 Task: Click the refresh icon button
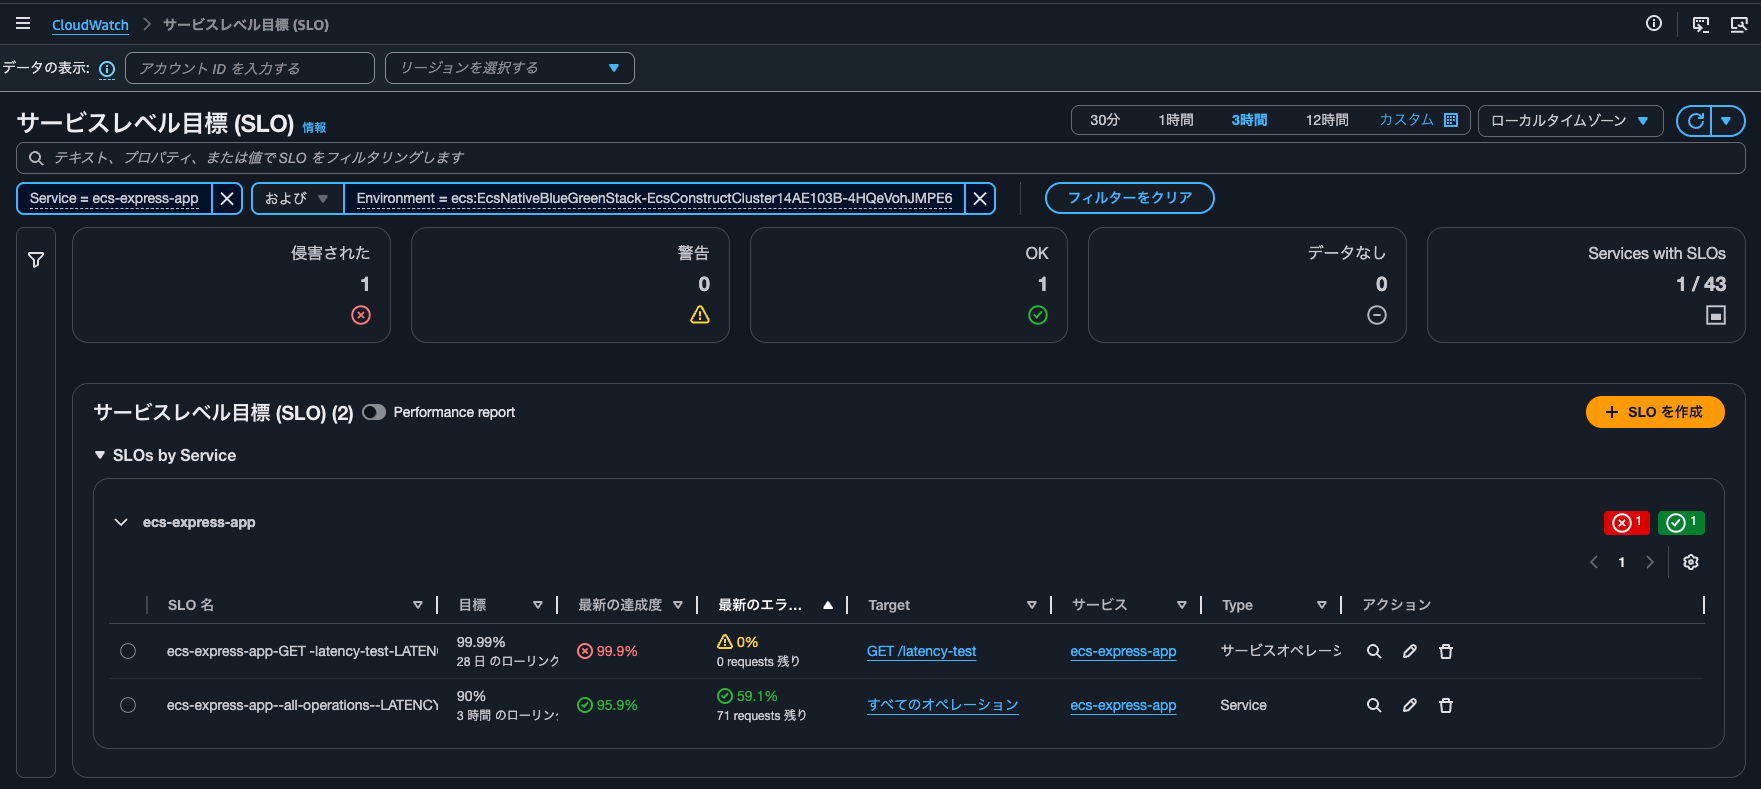(x=1695, y=121)
